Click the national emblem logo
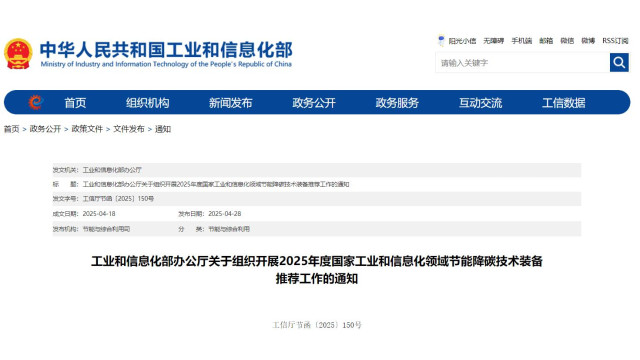640x360 pixels. click(18, 54)
